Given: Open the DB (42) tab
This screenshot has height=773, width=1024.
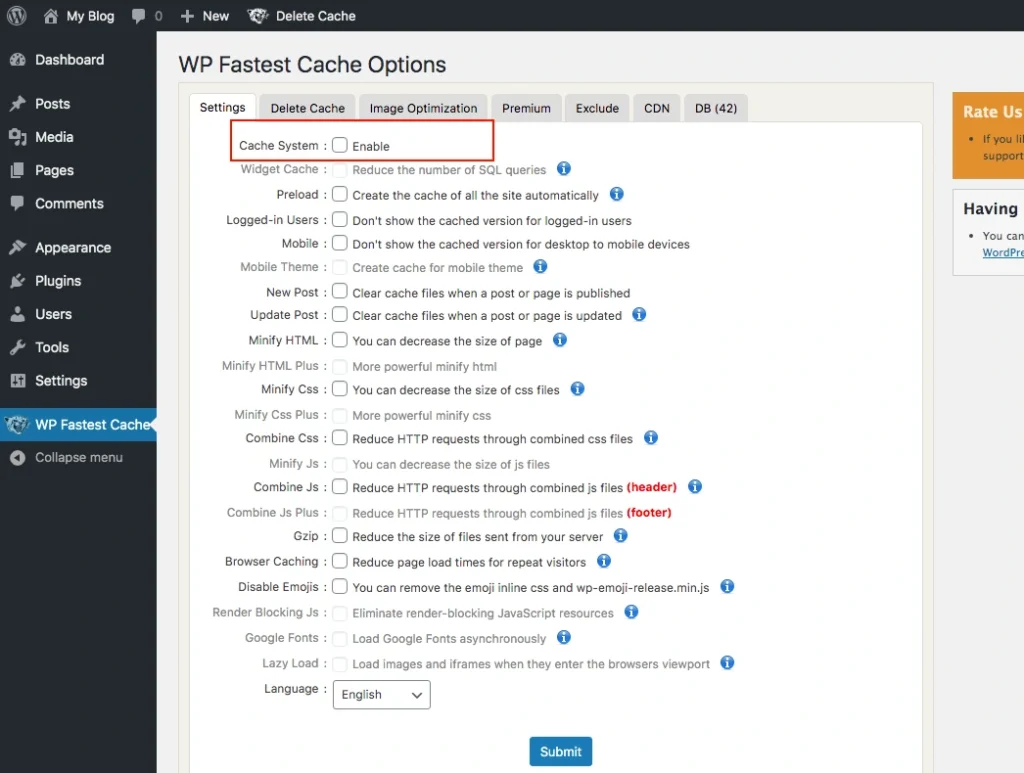Looking at the screenshot, I should pos(716,108).
